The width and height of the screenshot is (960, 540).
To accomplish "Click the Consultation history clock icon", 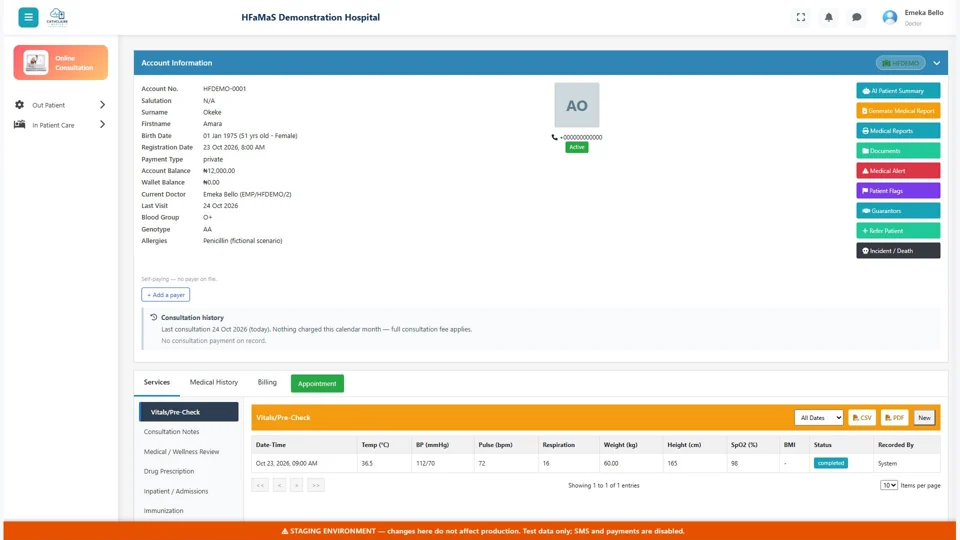I will (x=154, y=317).
